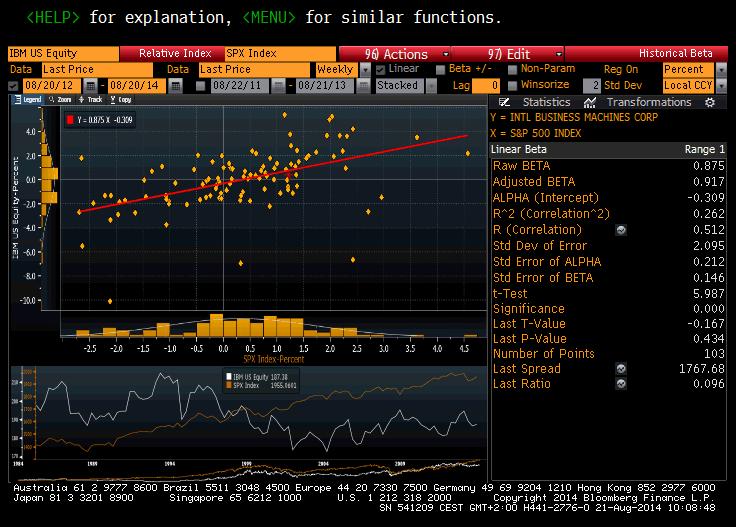Click the Linear Beta Range 1 header

click(608, 150)
